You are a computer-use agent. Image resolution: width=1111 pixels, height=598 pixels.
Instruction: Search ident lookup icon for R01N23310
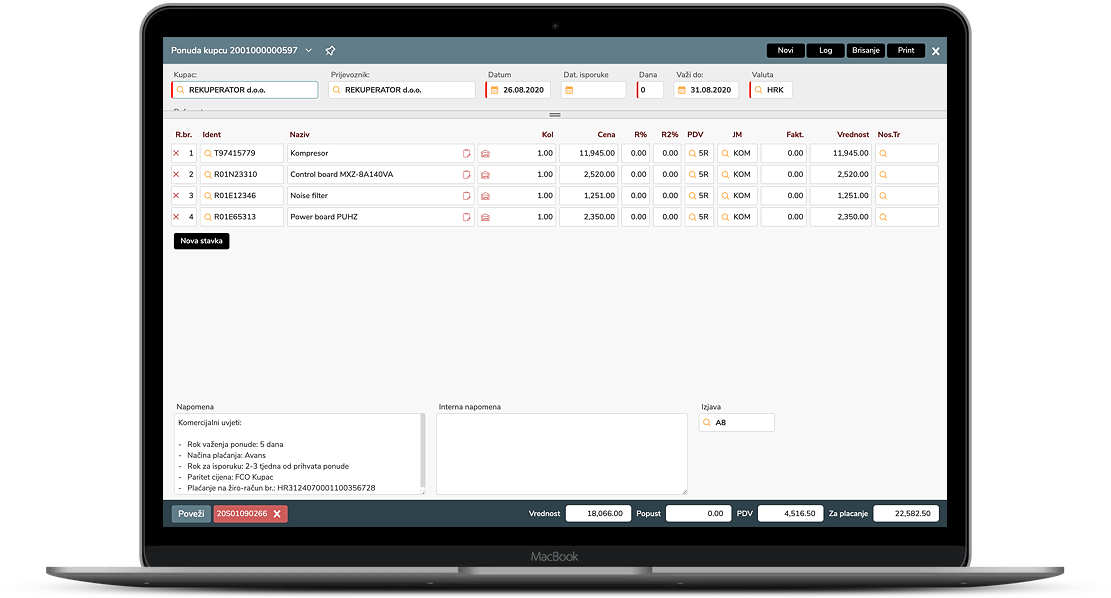208,174
